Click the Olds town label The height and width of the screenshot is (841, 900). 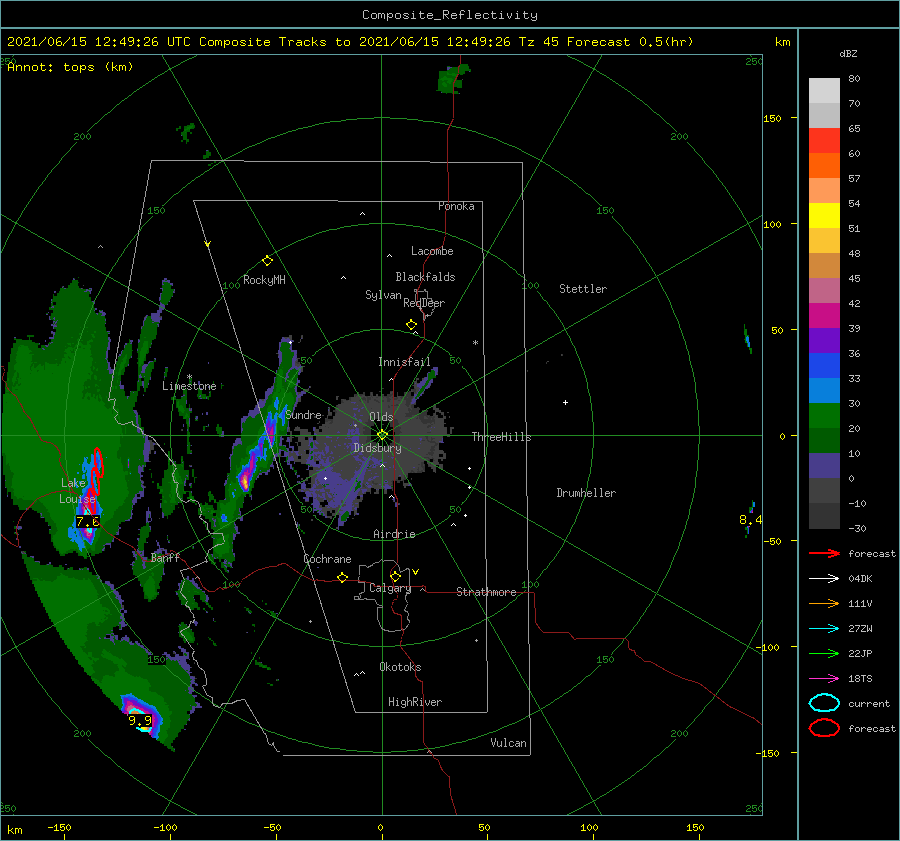click(381, 417)
